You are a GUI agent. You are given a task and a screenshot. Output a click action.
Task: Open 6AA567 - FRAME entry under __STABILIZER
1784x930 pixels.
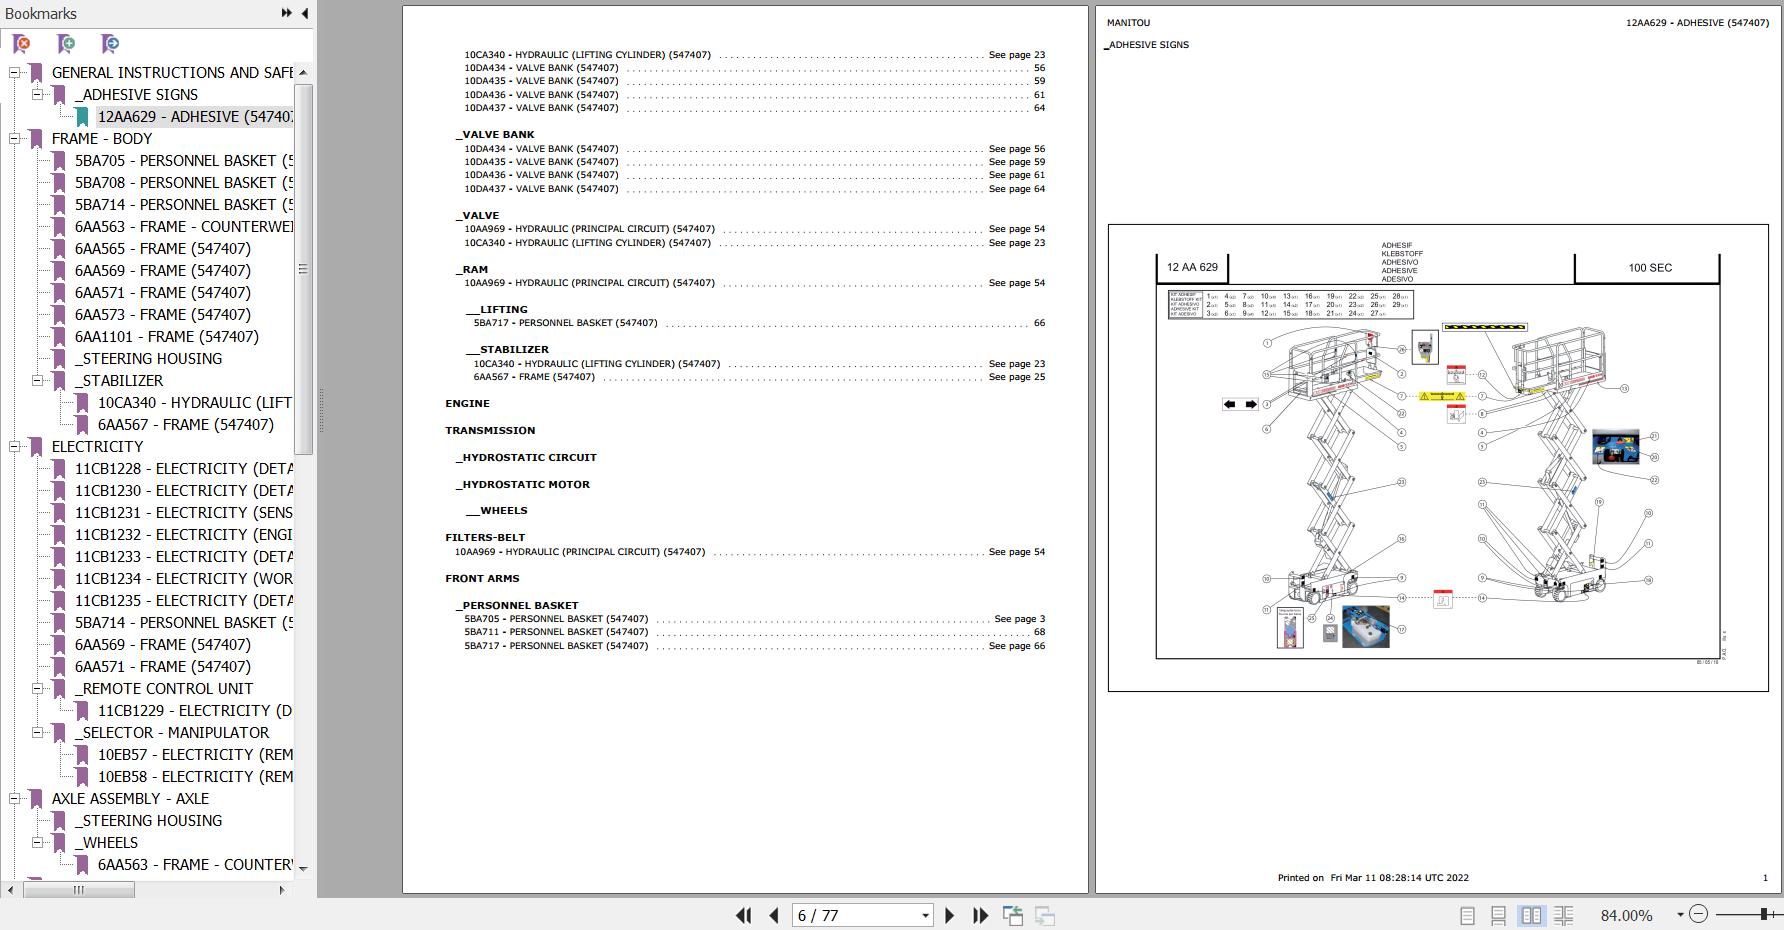[534, 377]
